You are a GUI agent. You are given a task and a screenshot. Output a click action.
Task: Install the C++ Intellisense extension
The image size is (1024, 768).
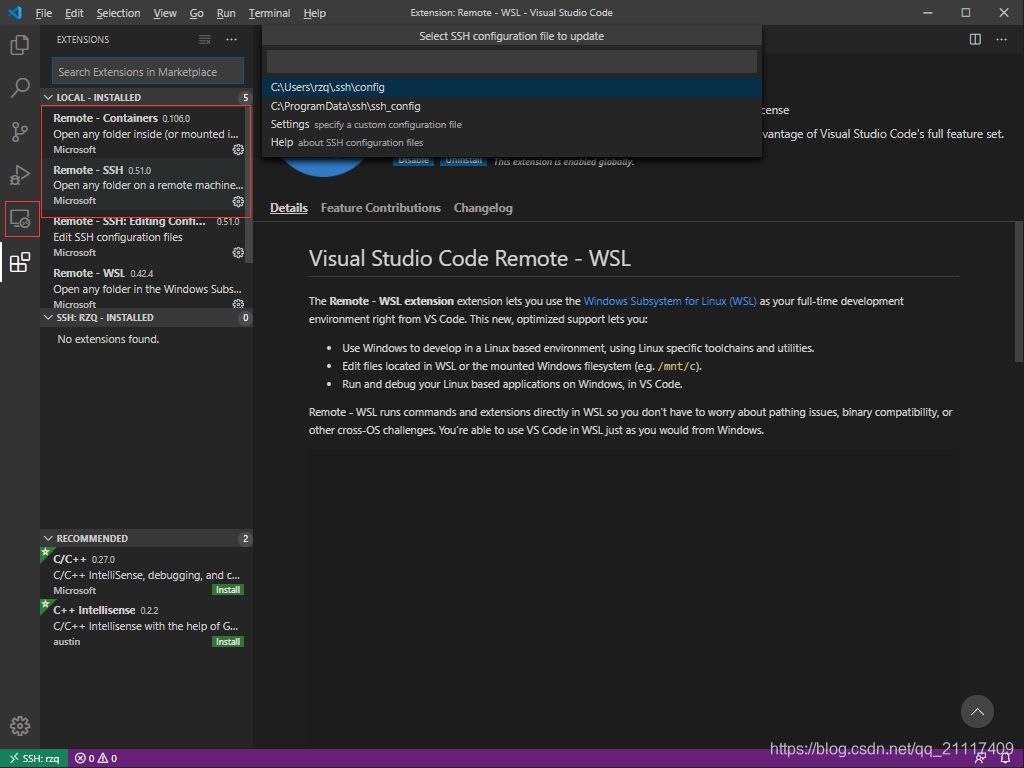click(228, 642)
